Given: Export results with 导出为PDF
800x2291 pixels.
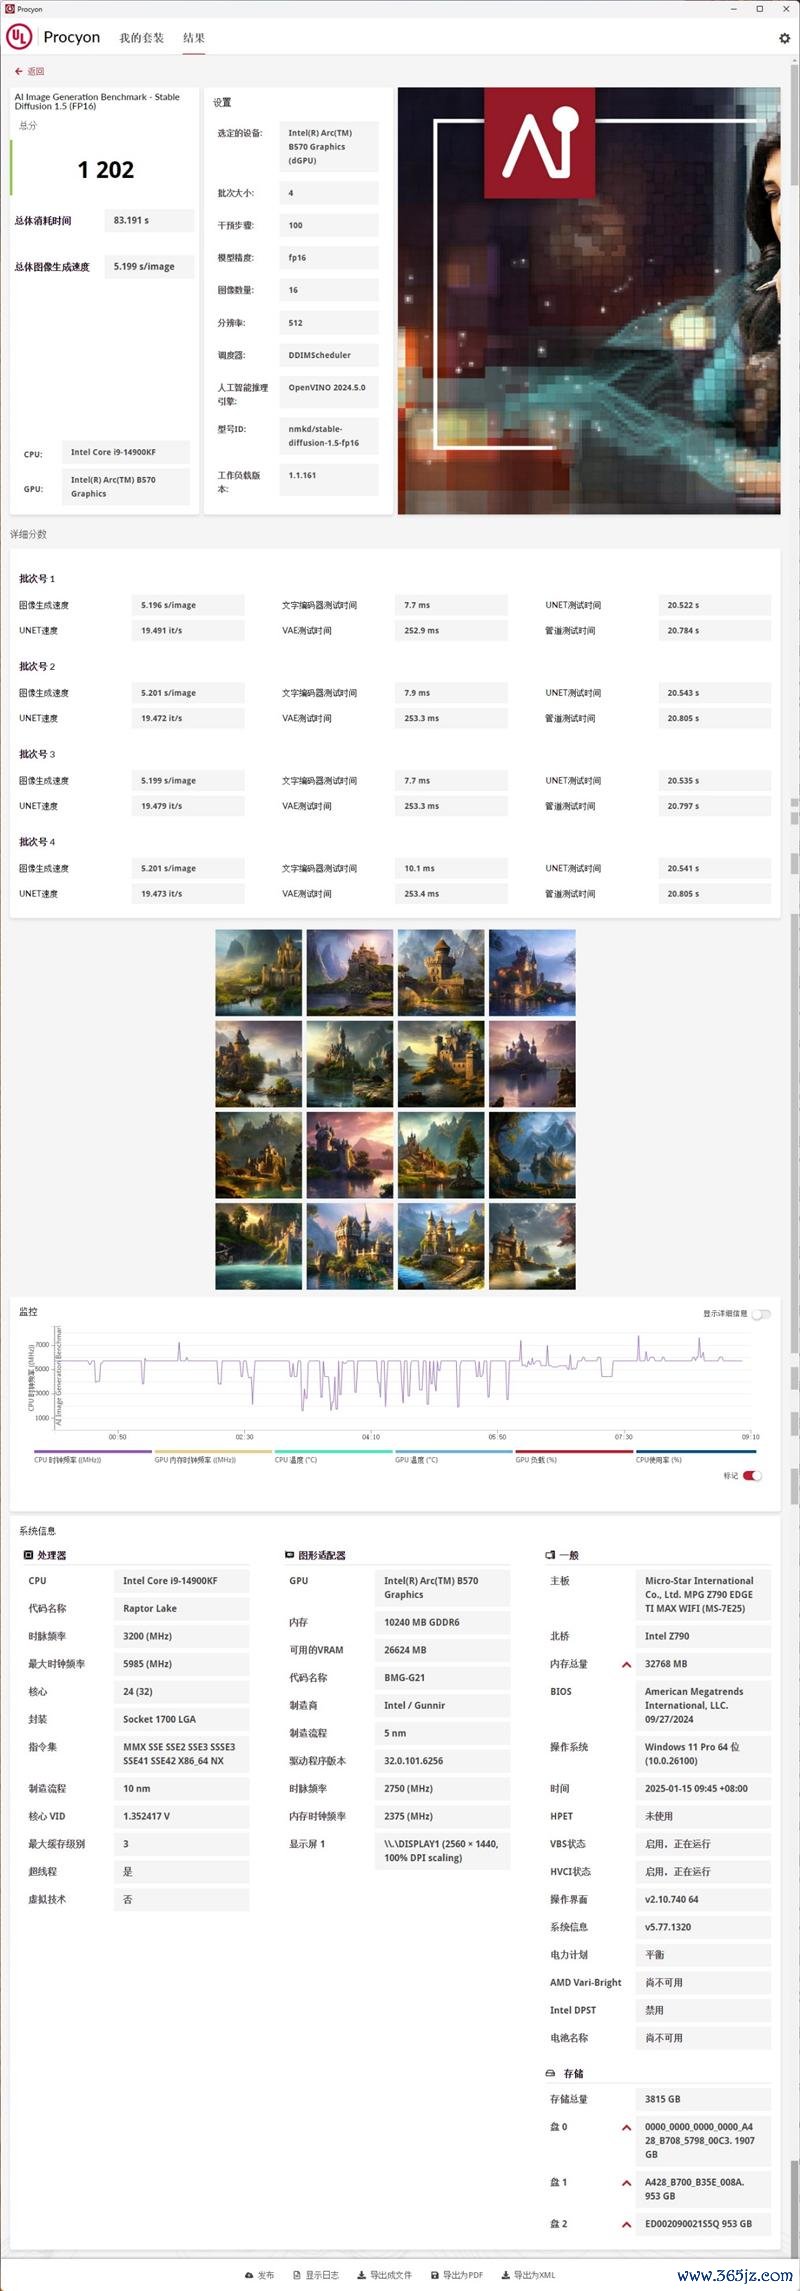Looking at the screenshot, I should point(457,2275).
